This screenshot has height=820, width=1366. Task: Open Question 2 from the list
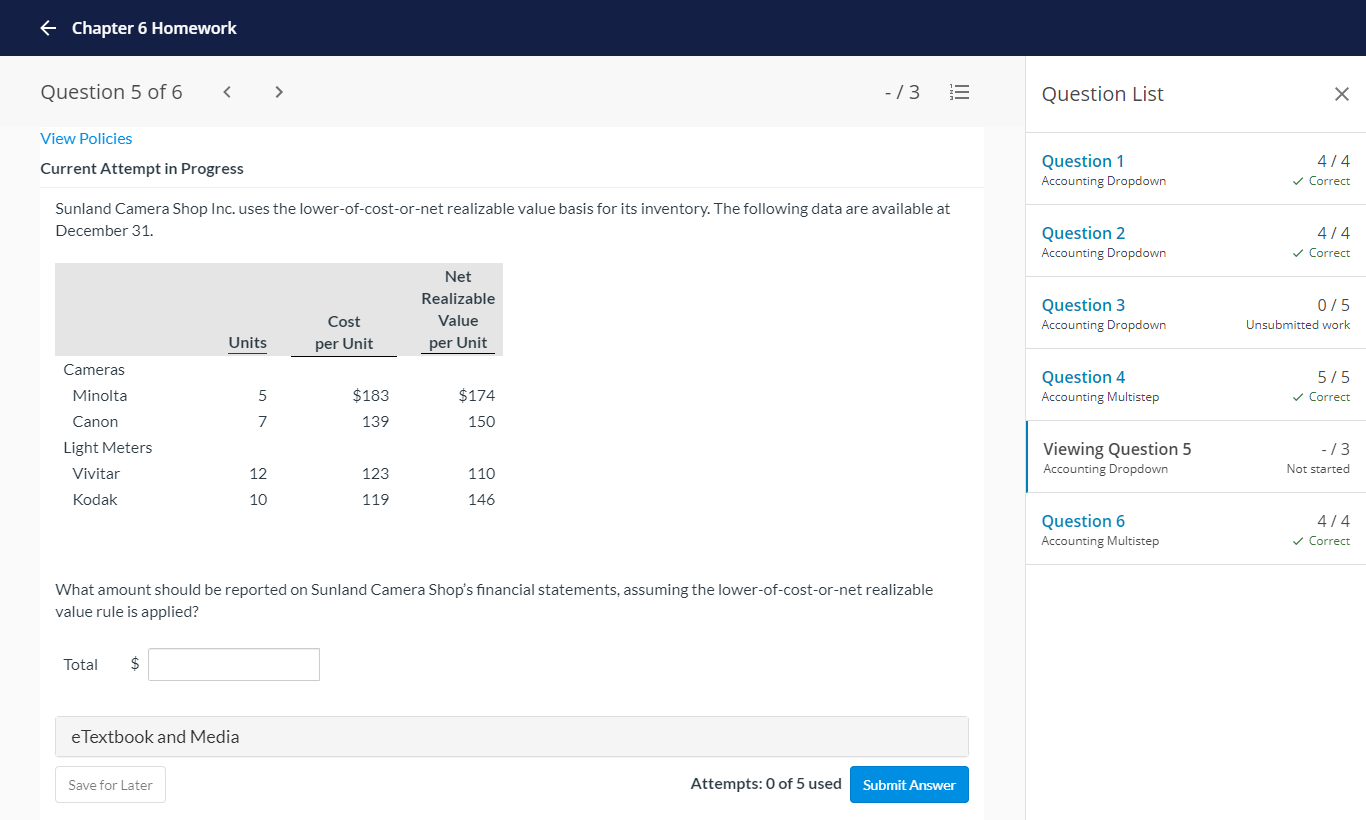[1083, 233]
